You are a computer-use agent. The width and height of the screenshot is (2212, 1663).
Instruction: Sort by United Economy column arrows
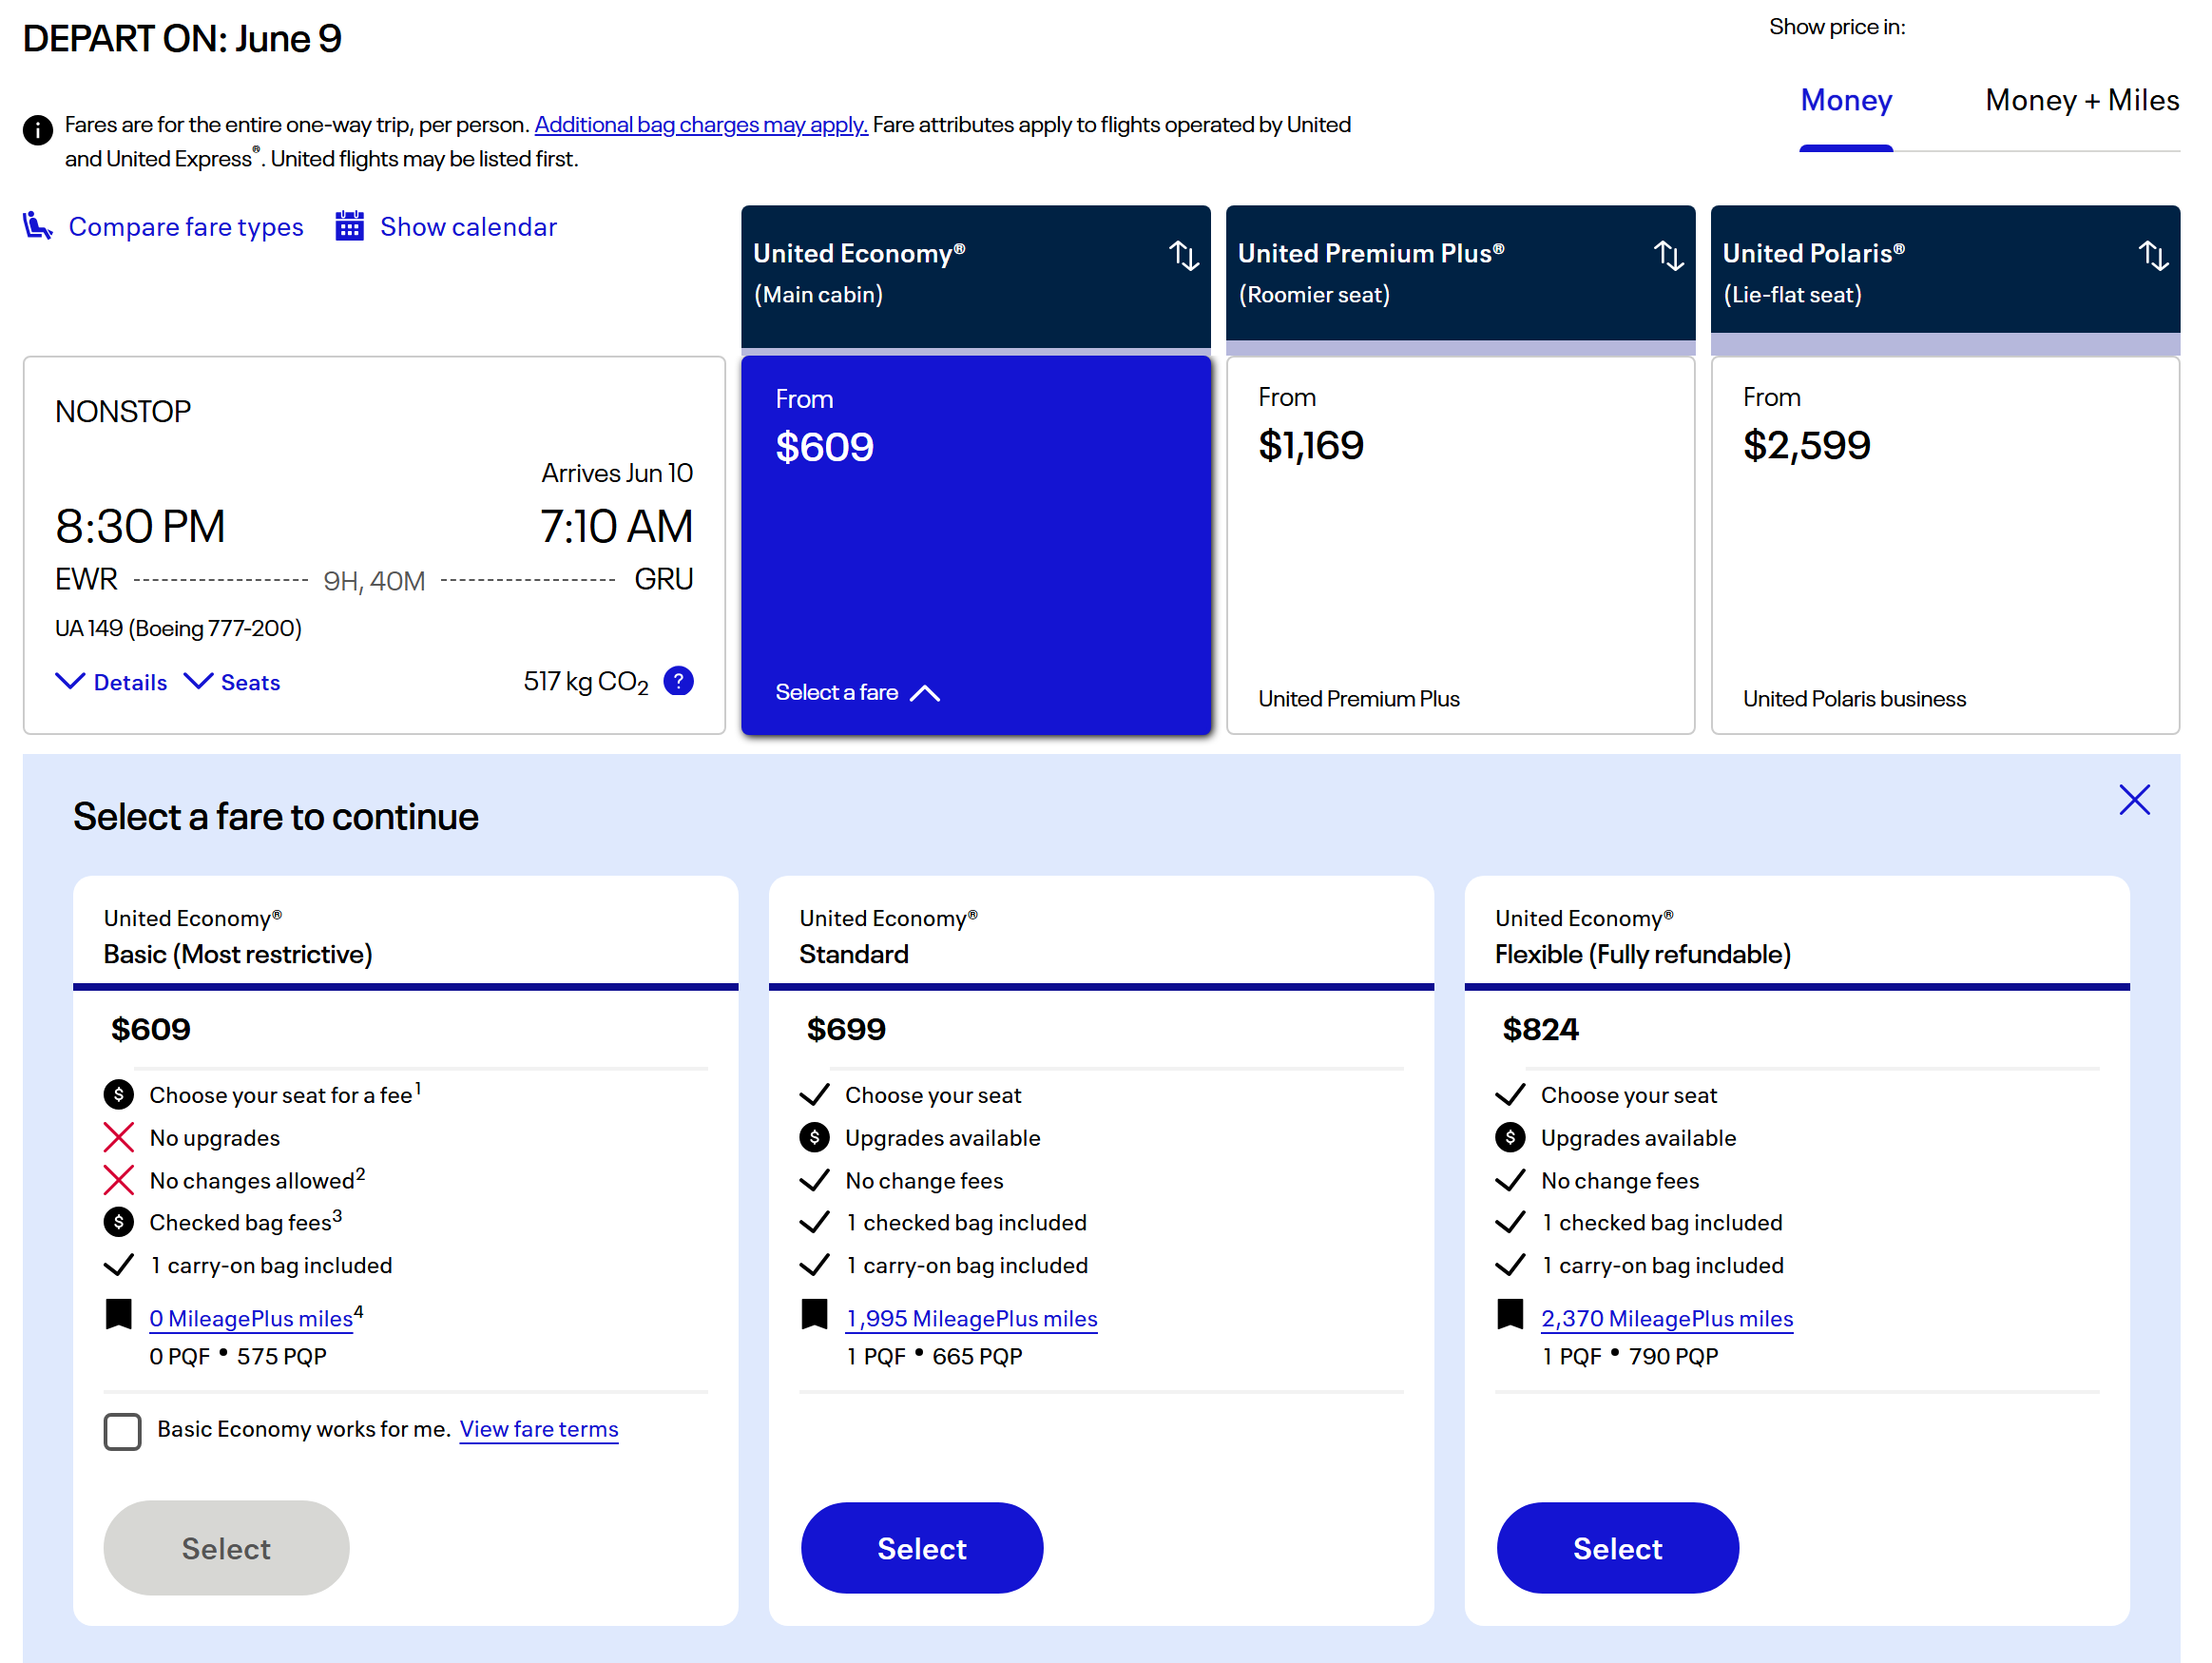click(x=1184, y=256)
